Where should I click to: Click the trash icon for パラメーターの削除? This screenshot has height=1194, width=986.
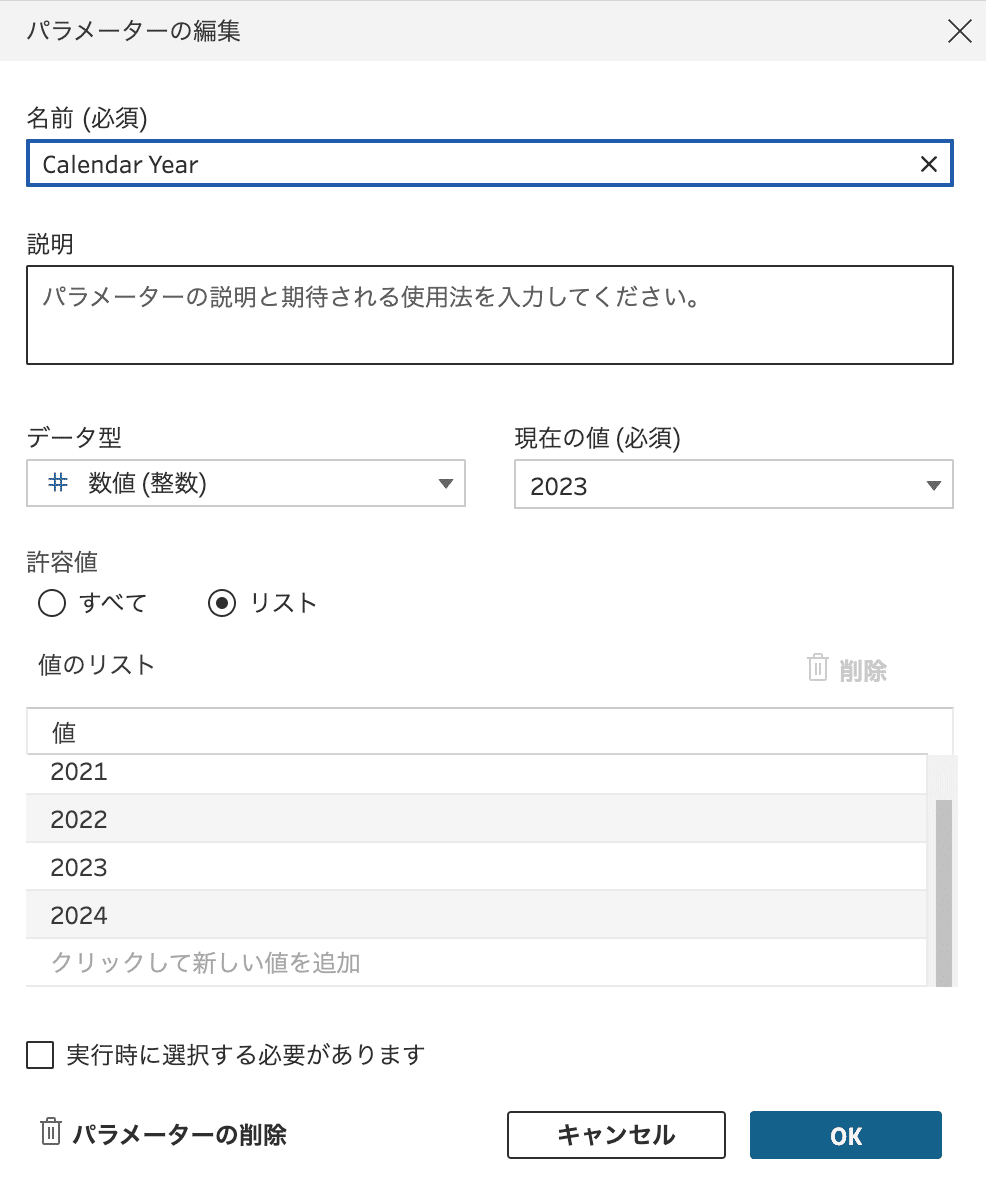click(x=50, y=1132)
